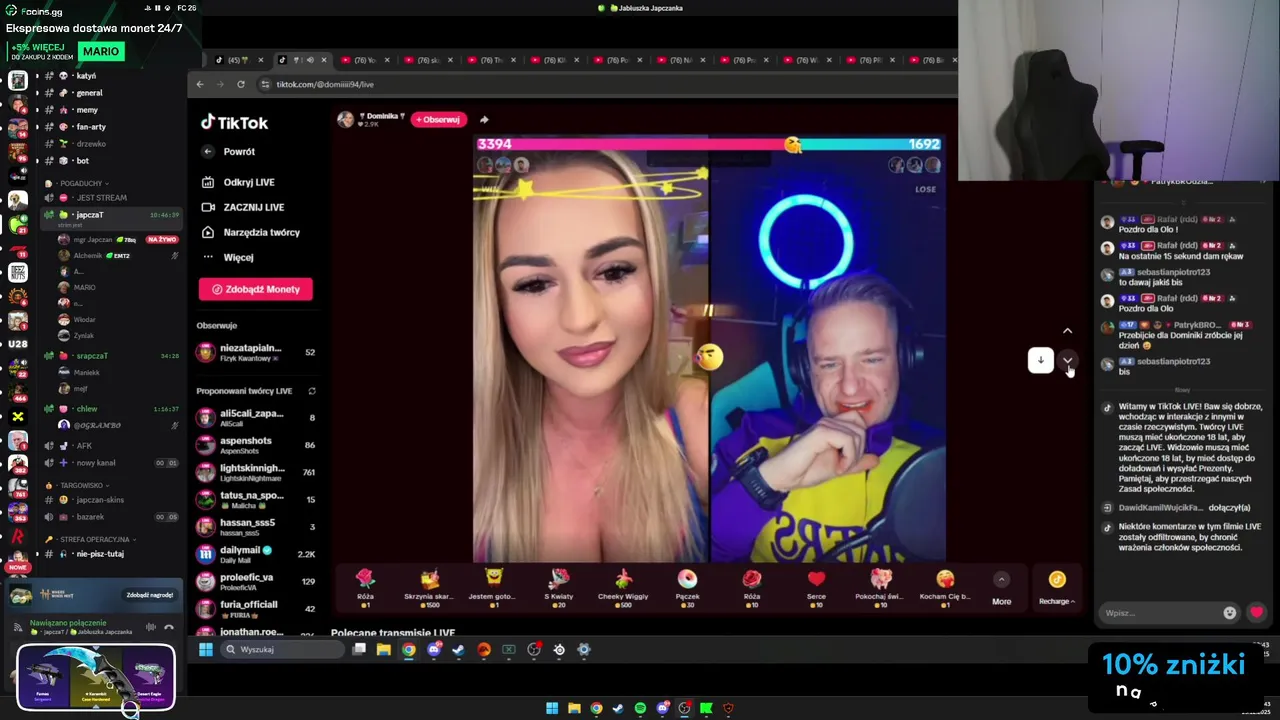
Task: Collapse the STREFA OPERACYJNA category
Action: (x=92, y=539)
